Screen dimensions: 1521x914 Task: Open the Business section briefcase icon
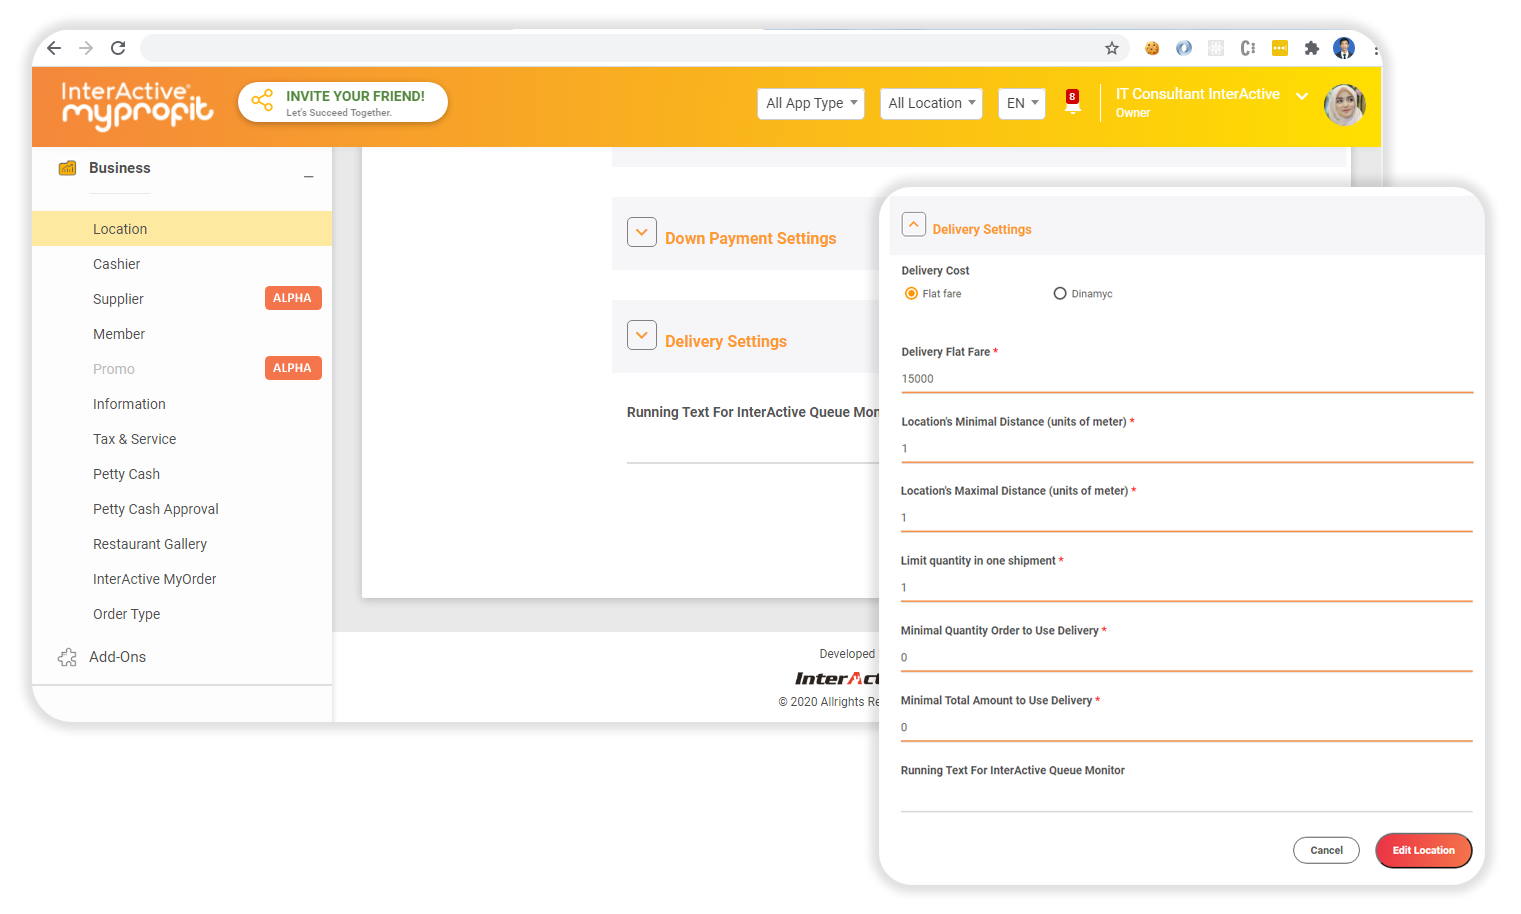click(x=67, y=168)
